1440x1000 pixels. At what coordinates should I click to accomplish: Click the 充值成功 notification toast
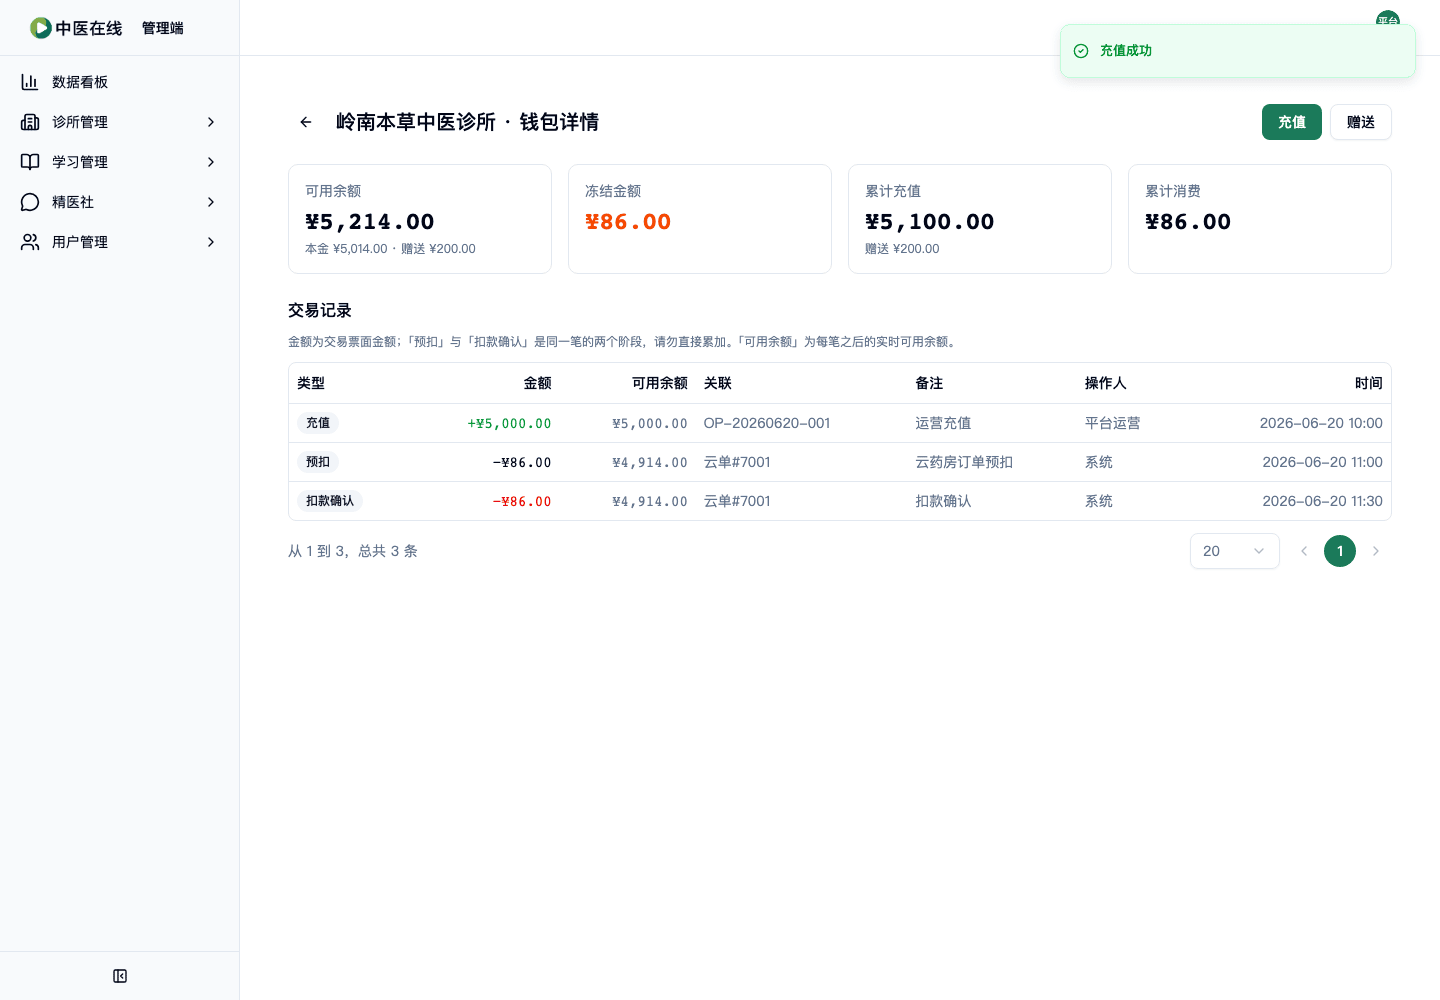pyautogui.click(x=1238, y=51)
